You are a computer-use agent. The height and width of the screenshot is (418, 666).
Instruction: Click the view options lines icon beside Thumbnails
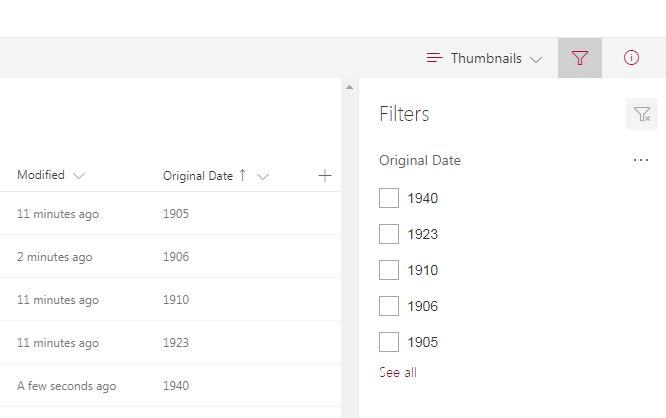pyautogui.click(x=434, y=58)
